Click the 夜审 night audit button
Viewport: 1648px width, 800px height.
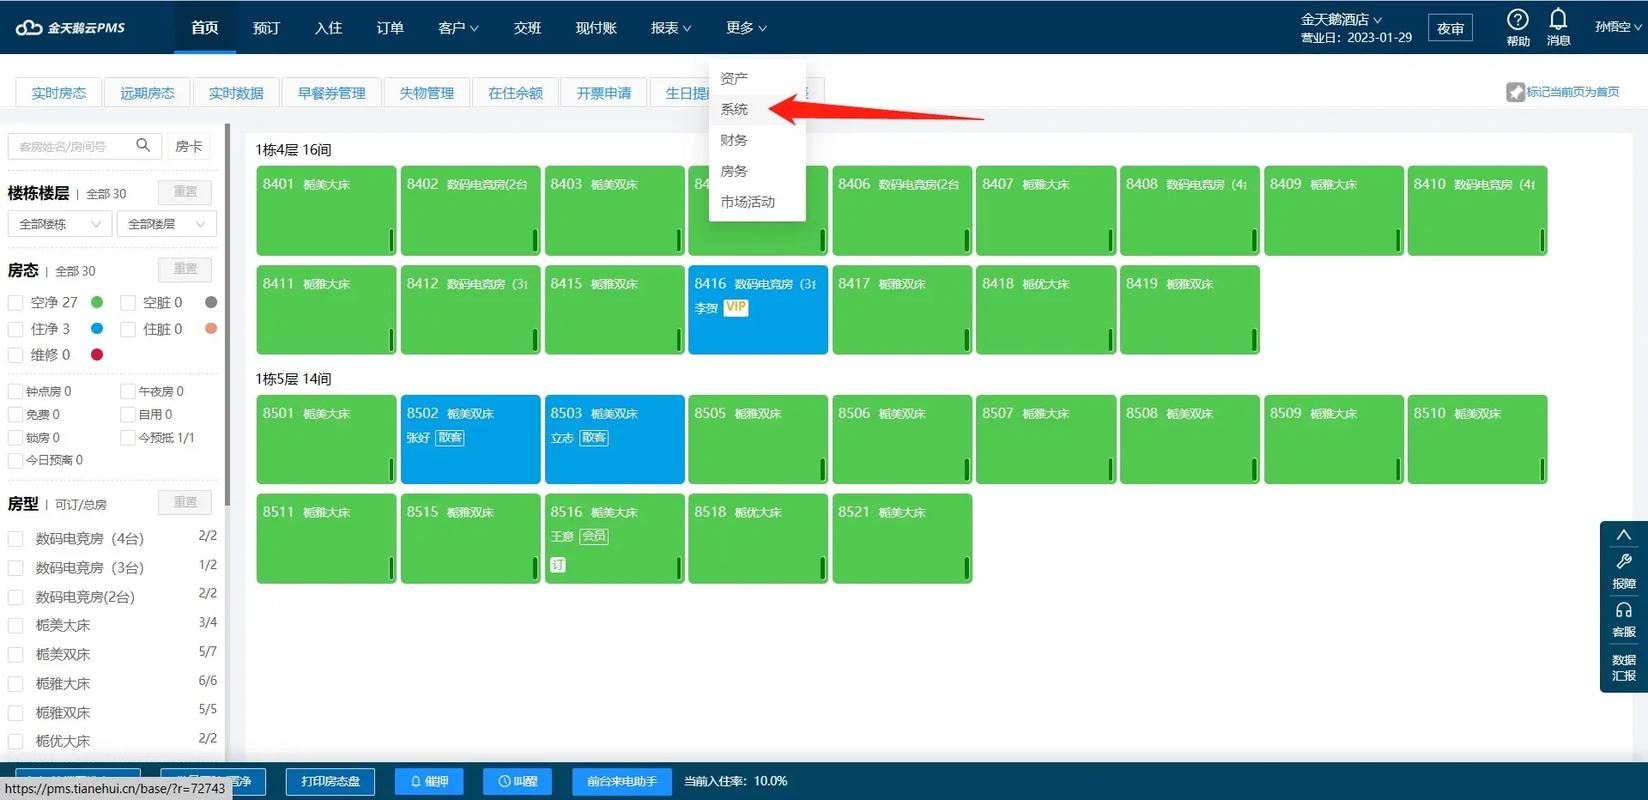point(1450,28)
